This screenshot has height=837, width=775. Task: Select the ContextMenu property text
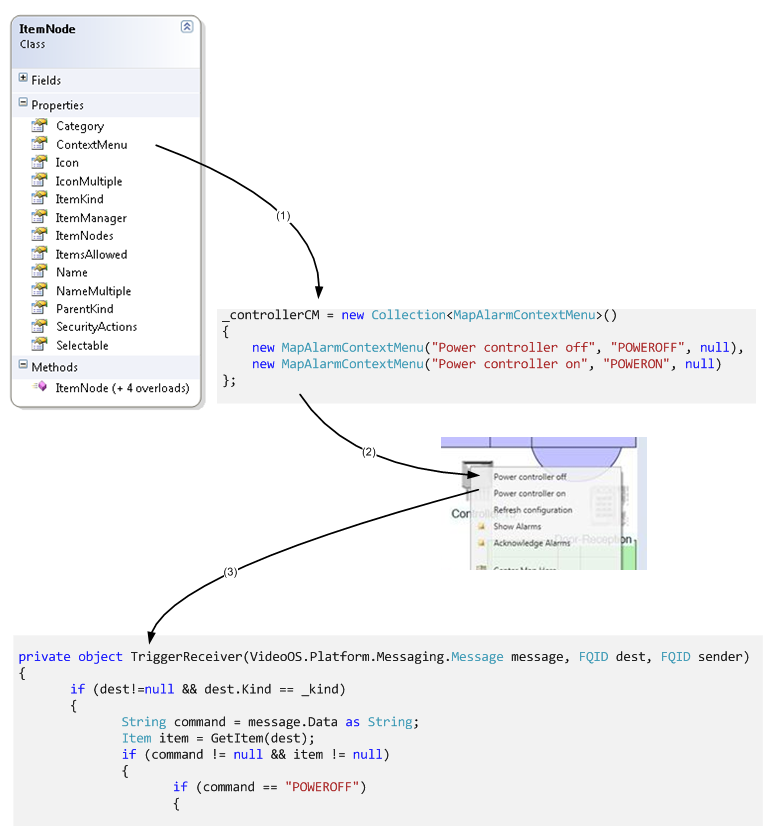92,145
